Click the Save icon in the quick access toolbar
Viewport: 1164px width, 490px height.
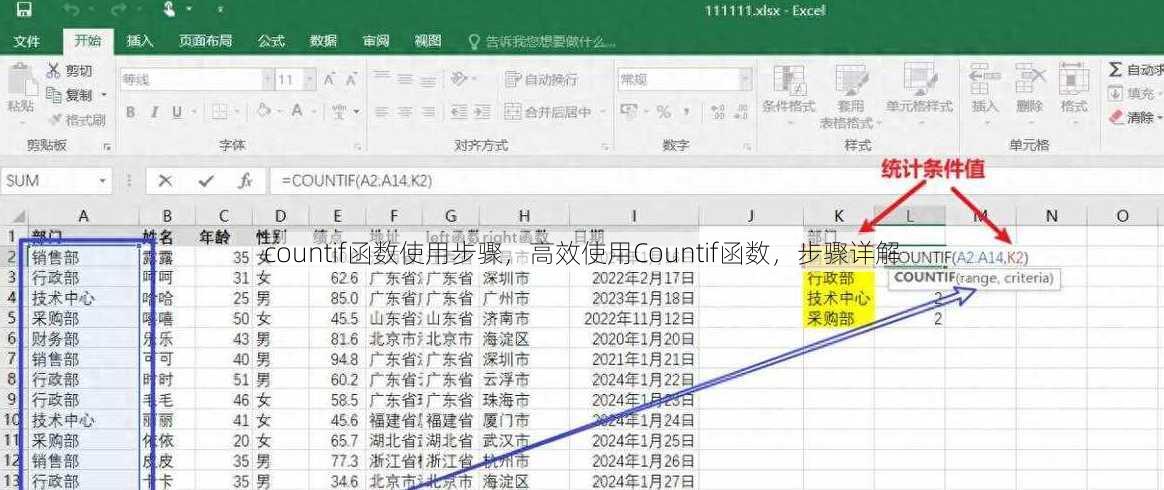tap(24, 10)
